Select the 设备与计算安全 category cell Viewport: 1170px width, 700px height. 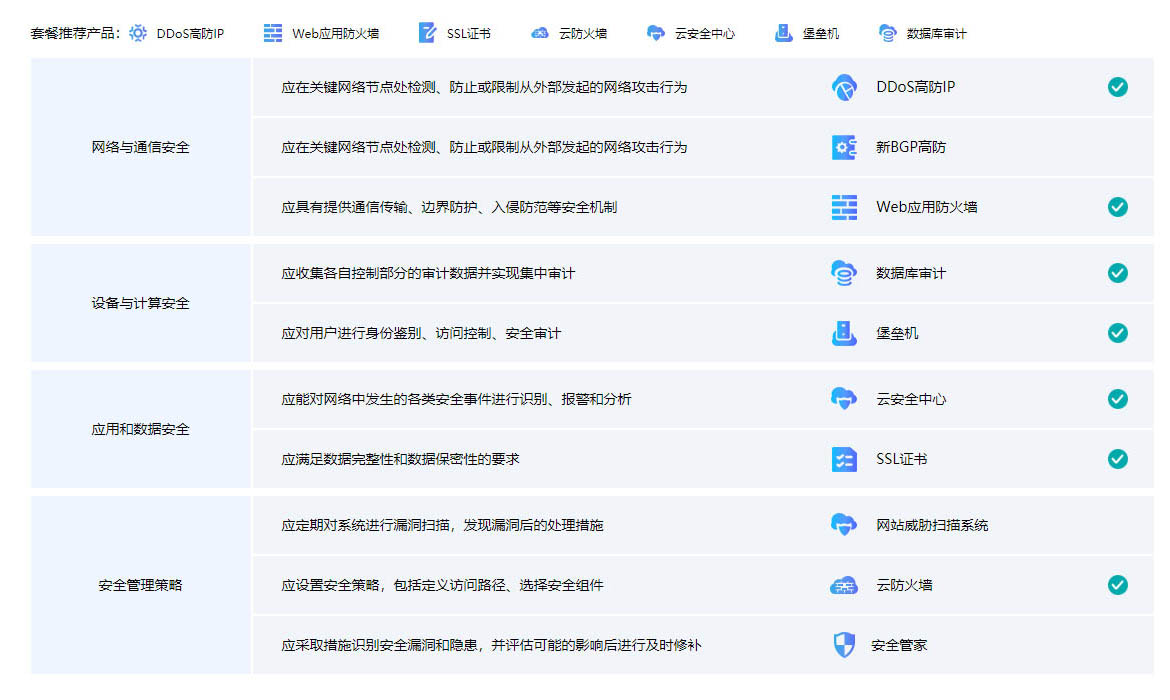[140, 303]
